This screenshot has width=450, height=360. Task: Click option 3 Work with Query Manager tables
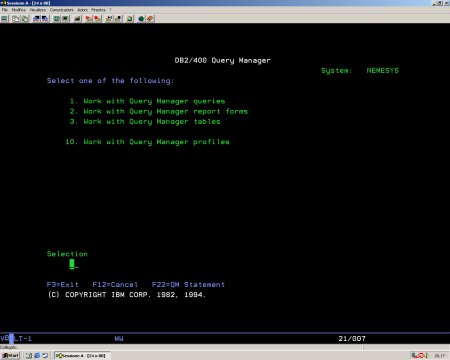pos(145,122)
